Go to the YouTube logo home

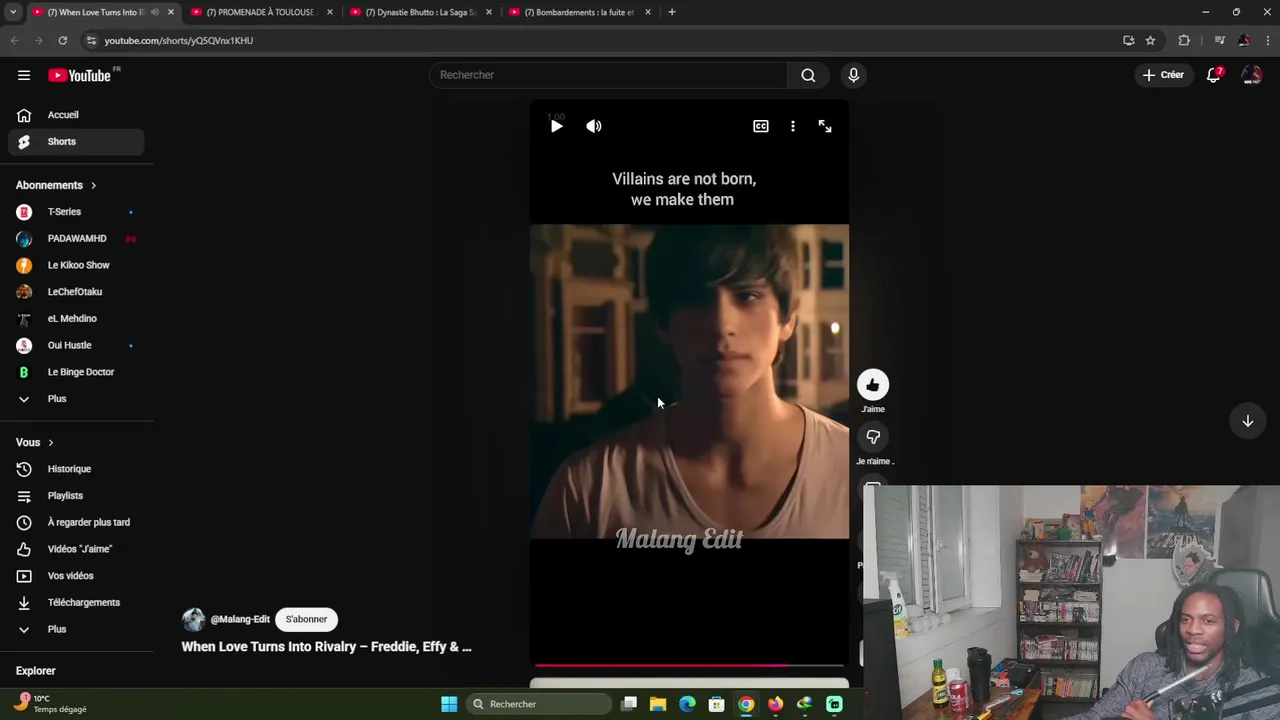80,75
